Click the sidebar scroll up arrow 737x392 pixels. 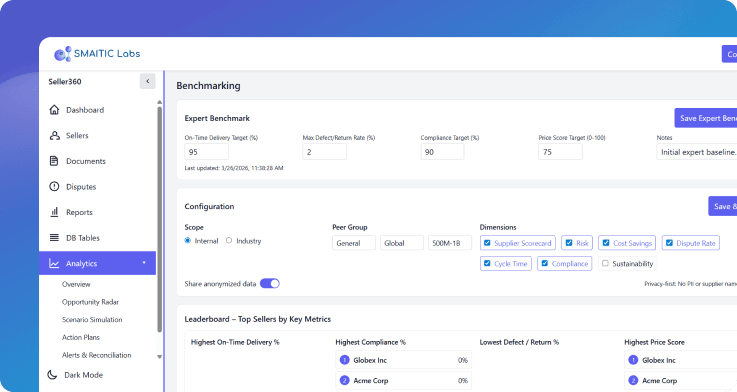click(x=159, y=102)
